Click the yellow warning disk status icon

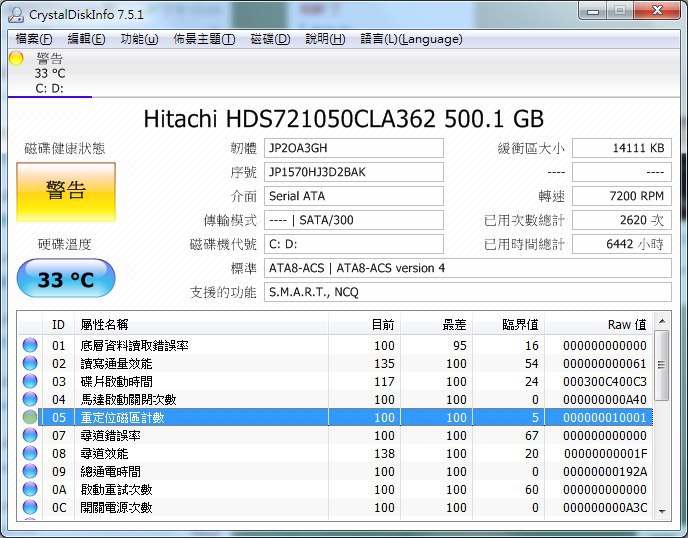(x=16, y=59)
